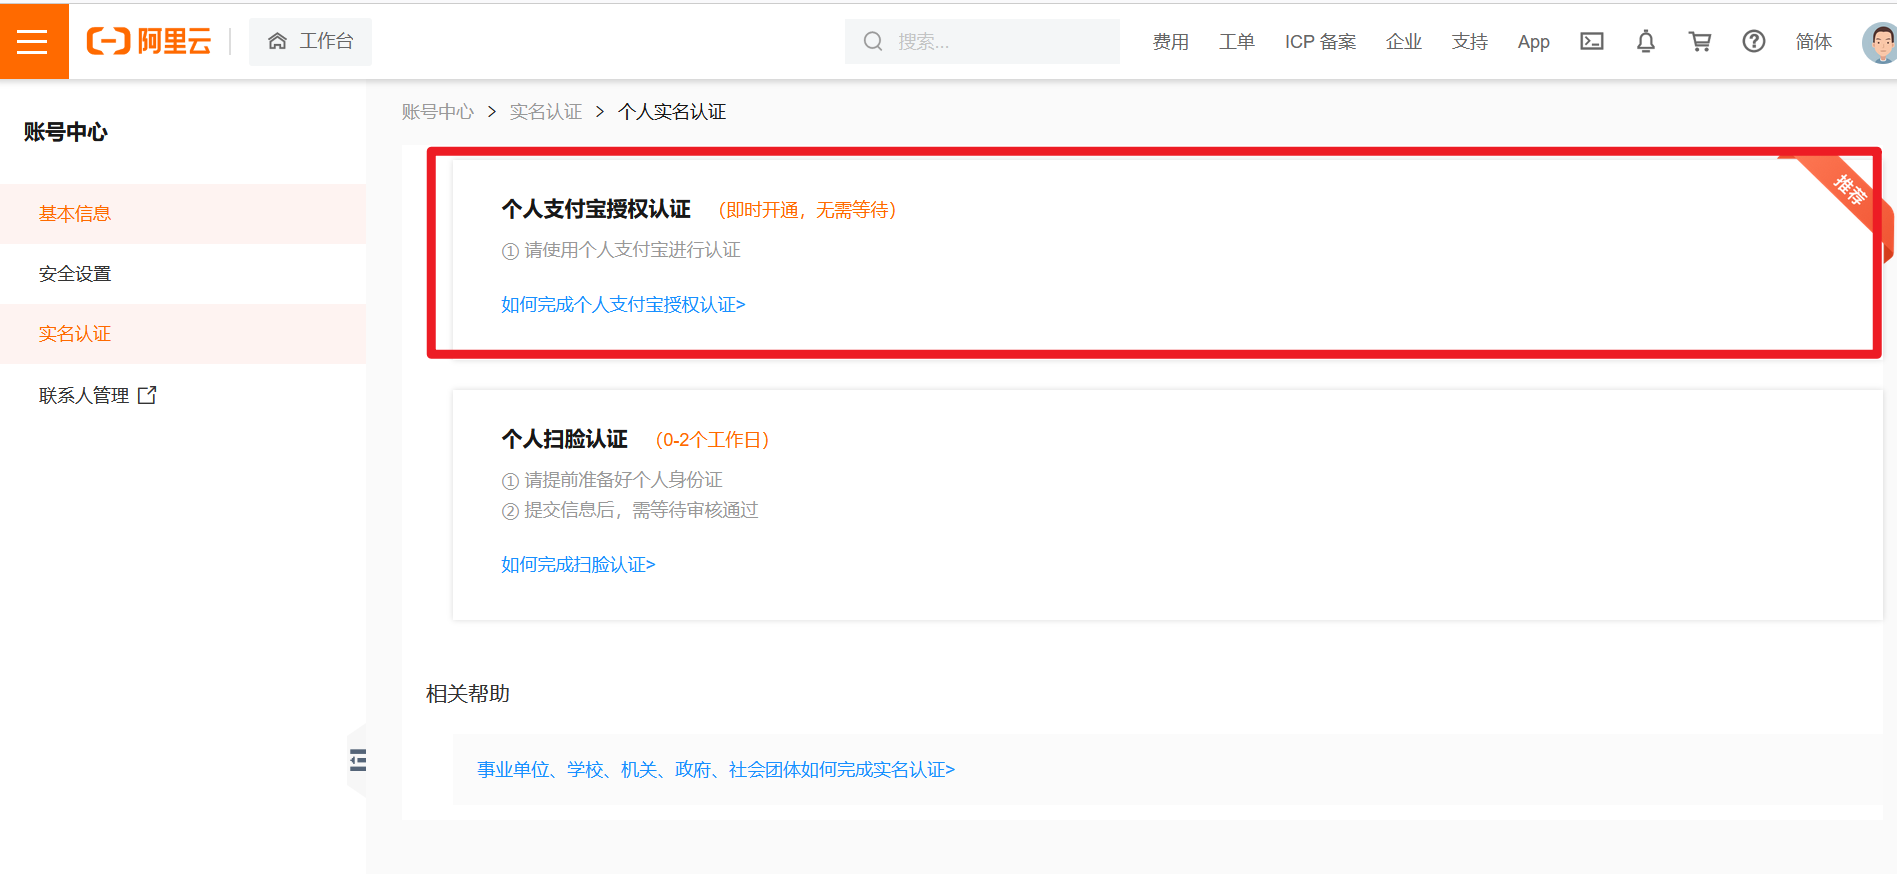Open the 费用 menu

click(x=1170, y=41)
